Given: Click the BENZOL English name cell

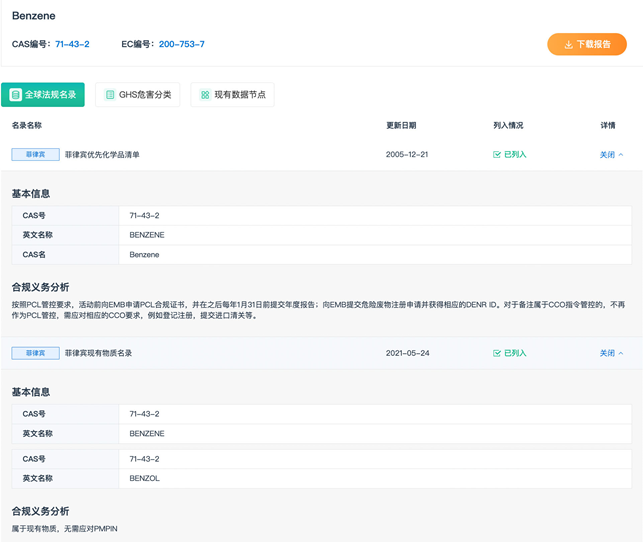Looking at the screenshot, I should click(x=145, y=478).
